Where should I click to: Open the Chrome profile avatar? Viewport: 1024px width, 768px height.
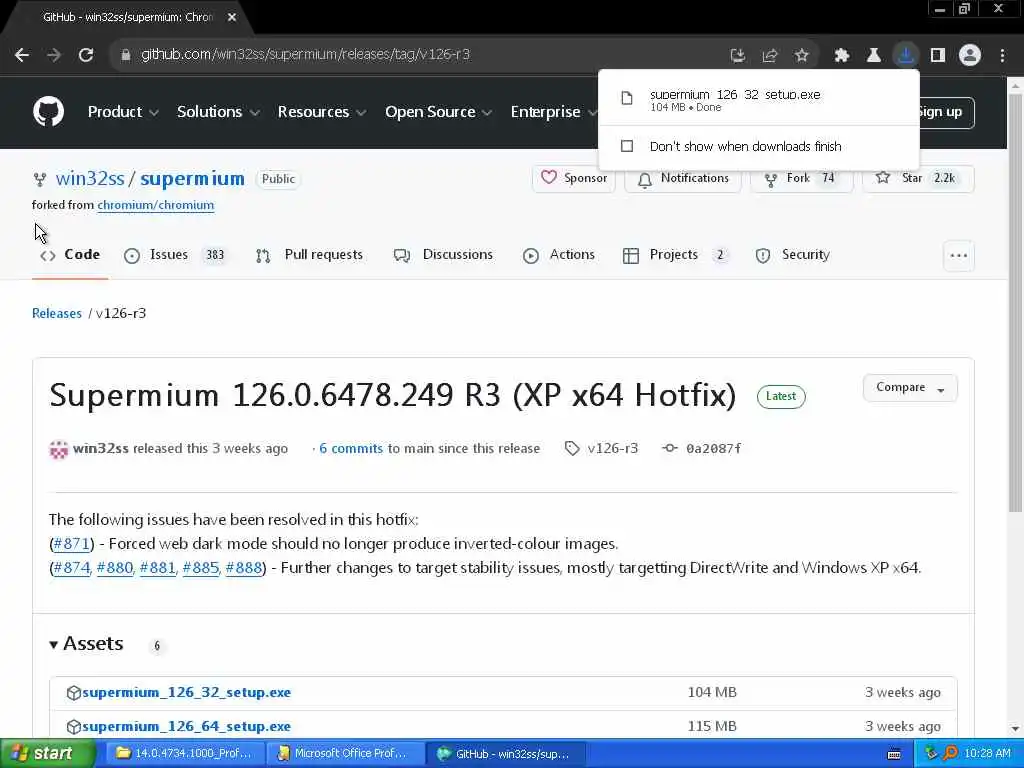[x=970, y=56]
